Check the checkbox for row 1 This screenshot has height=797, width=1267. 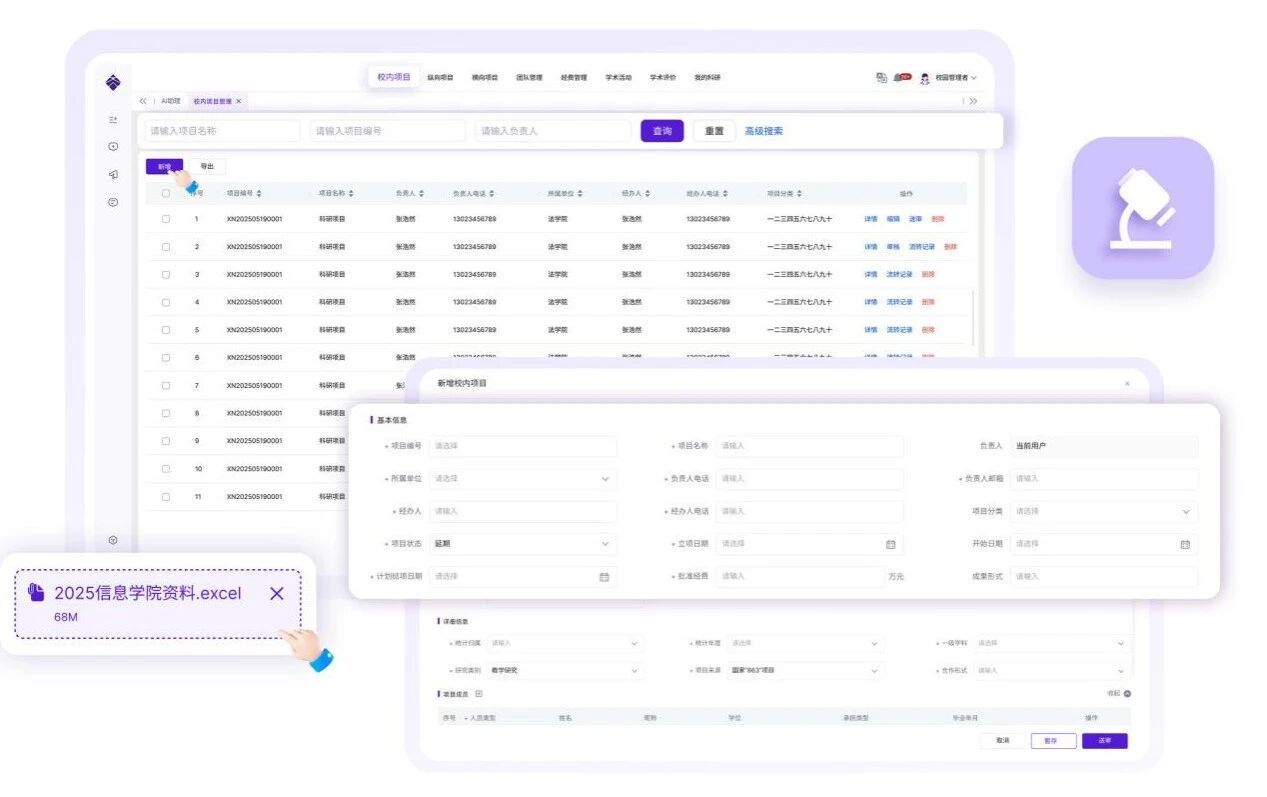[x=166, y=219]
